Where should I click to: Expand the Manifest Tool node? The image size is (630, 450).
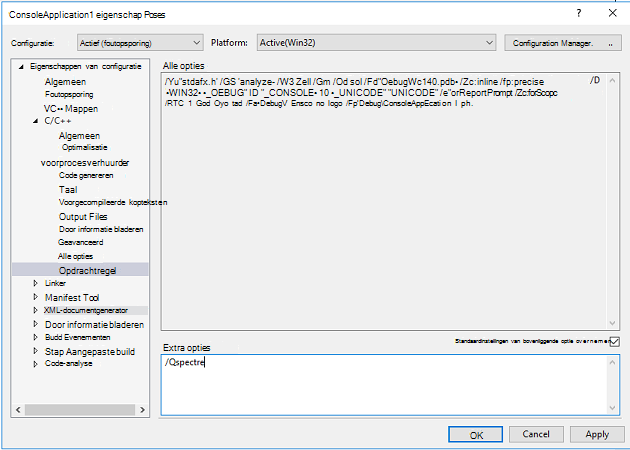pos(36,297)
